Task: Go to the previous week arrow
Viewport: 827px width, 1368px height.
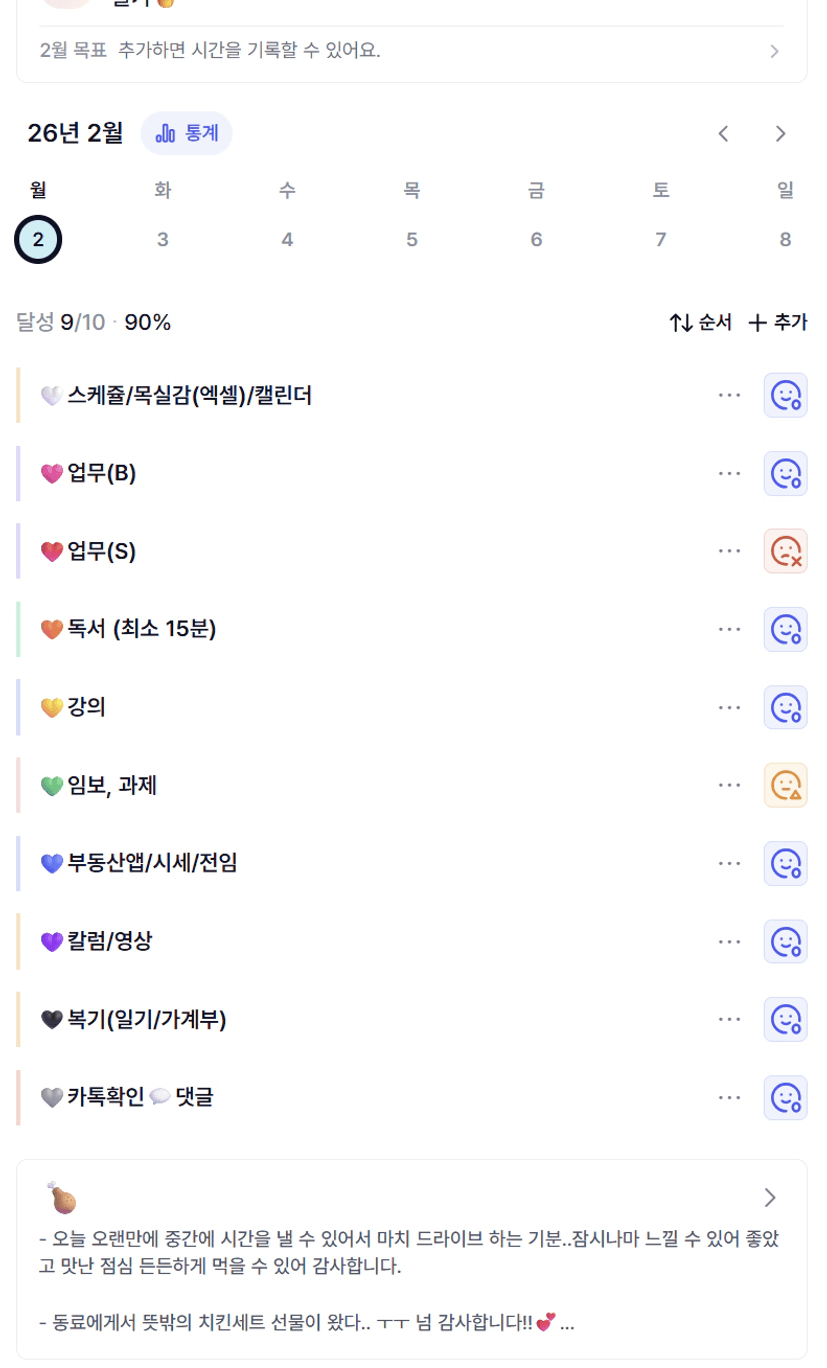Action: pos(723,134)
